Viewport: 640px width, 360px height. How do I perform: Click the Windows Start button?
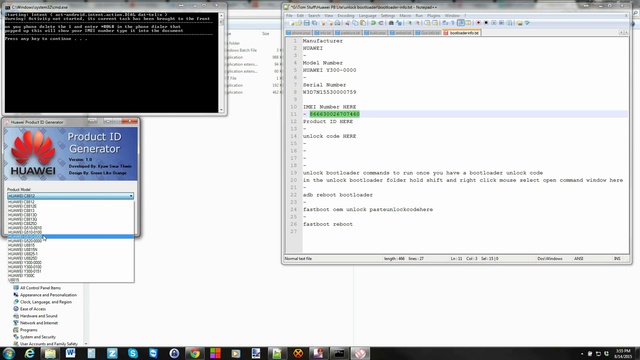[x=9, y=353]
